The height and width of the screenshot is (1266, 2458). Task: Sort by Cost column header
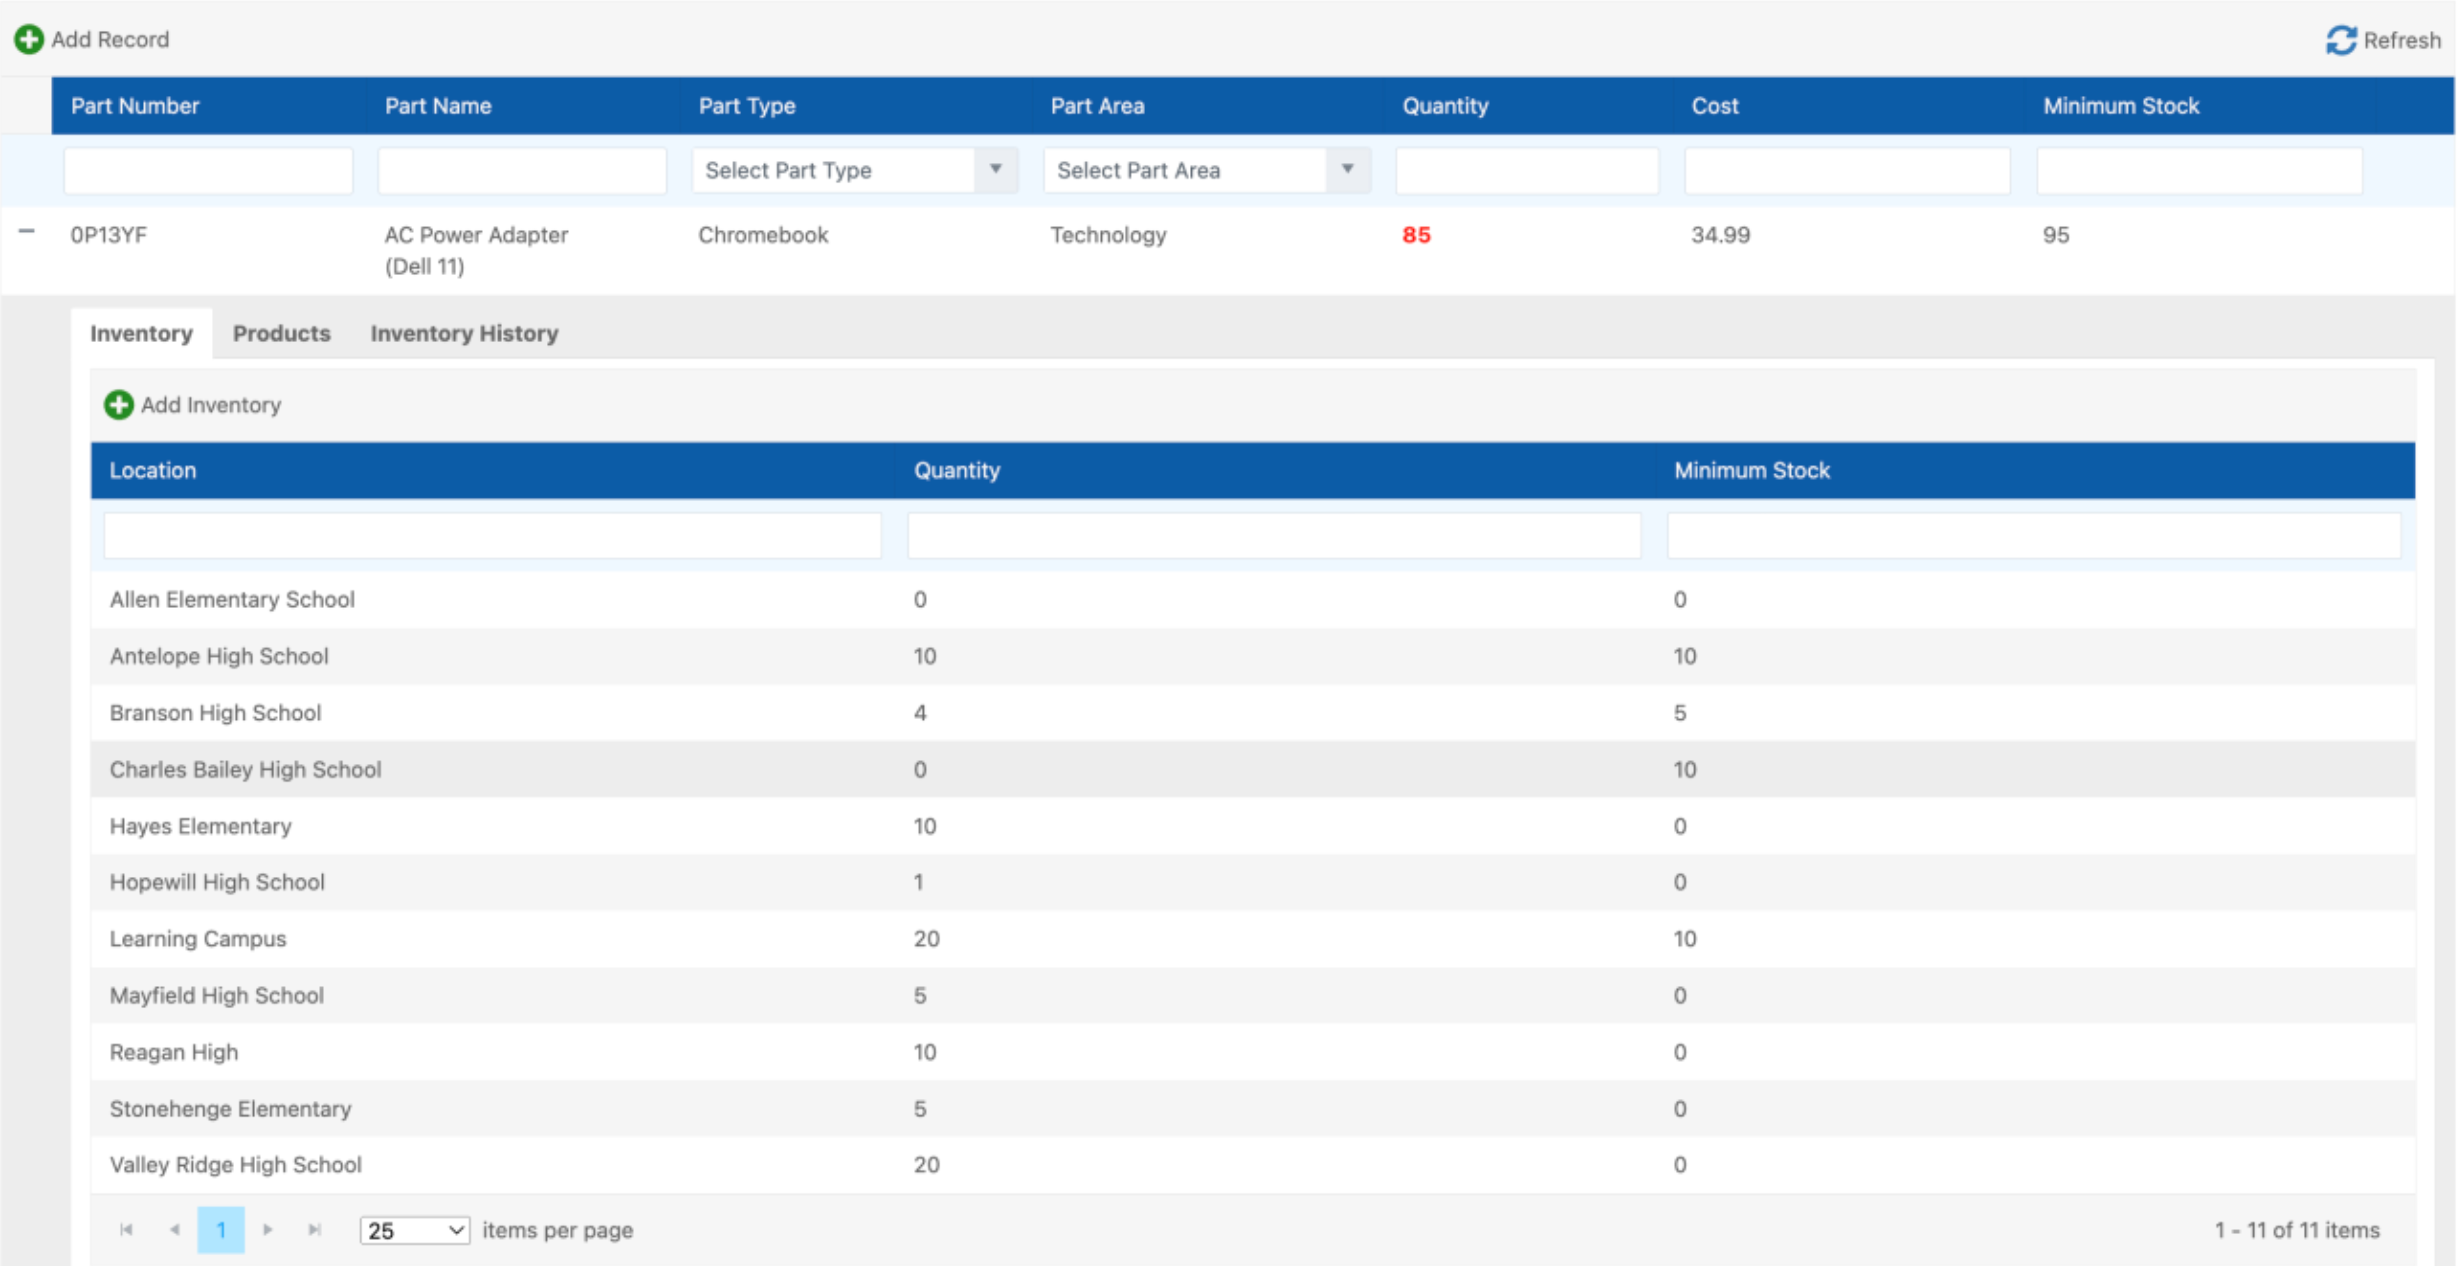(1715, 106)
